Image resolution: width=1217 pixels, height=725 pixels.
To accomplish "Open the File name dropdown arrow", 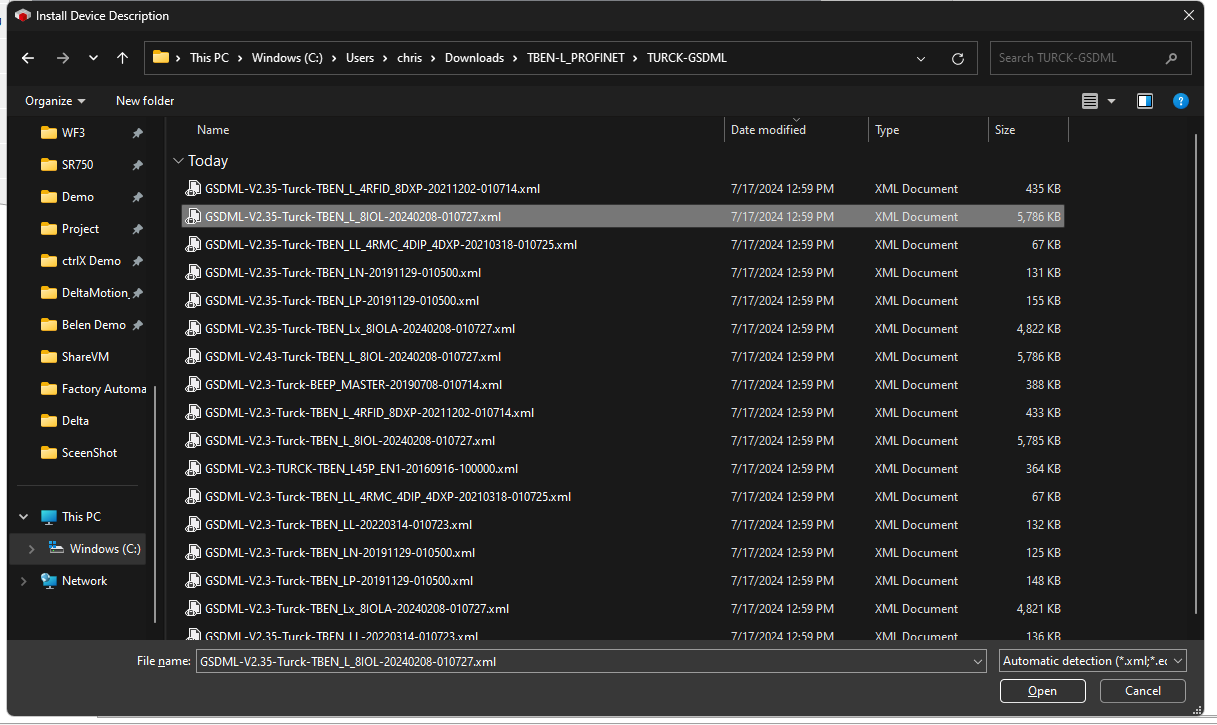I will point(978,661).
